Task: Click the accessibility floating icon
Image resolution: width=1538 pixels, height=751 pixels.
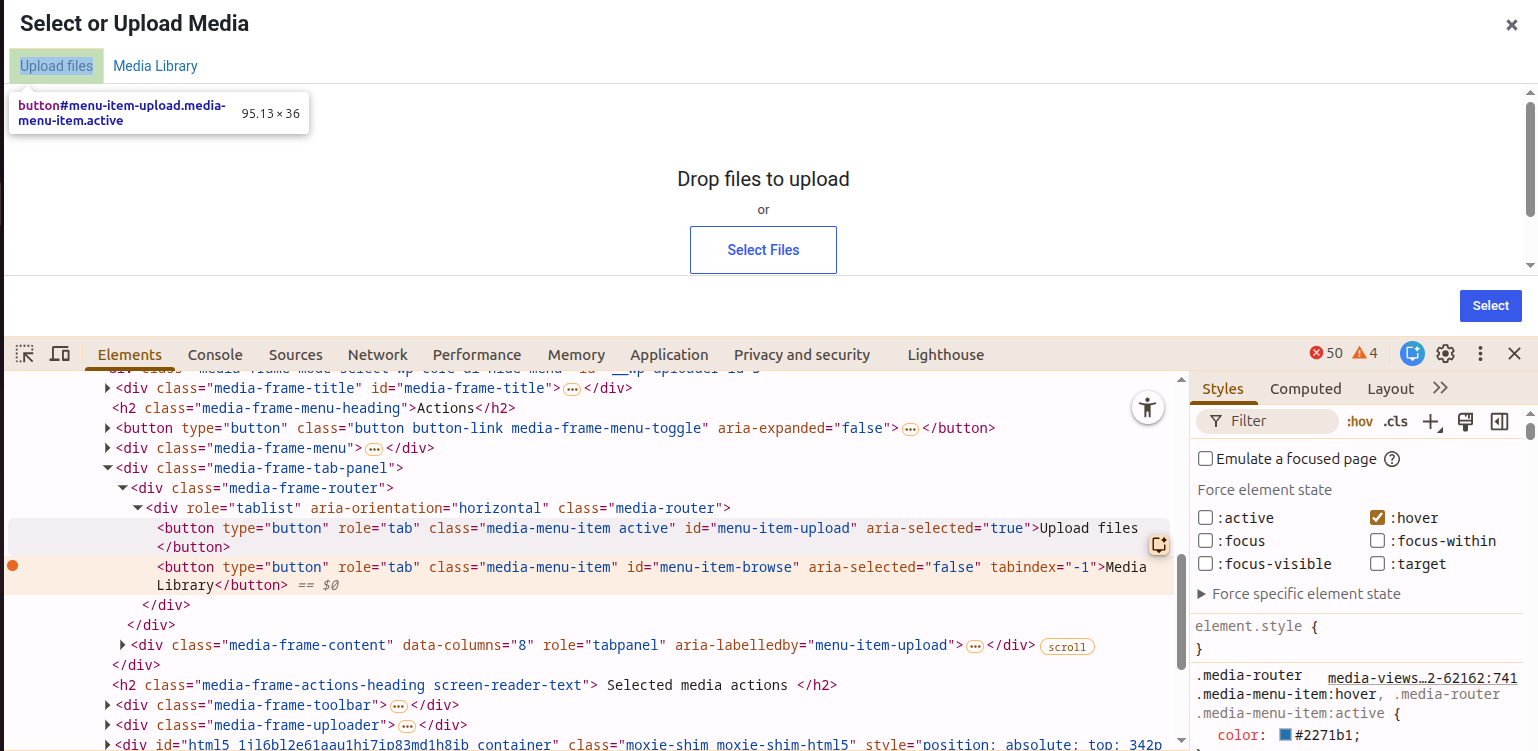Action: pos(1148,407)
